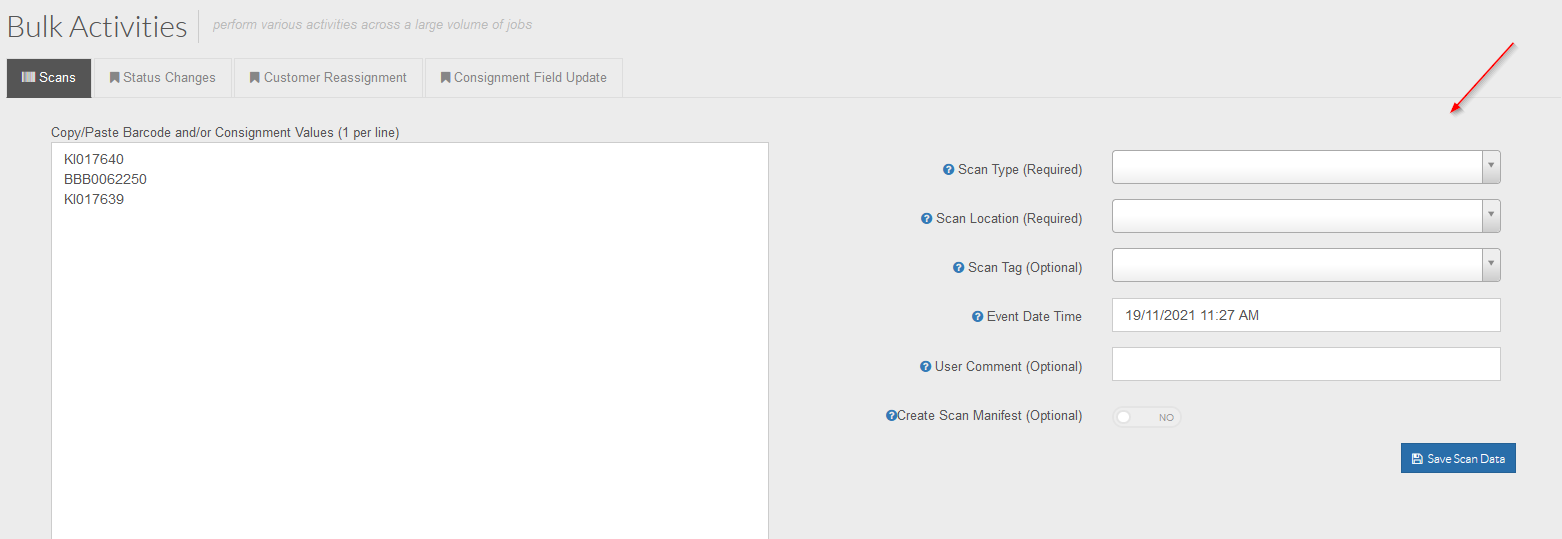Click the help icon beside Event Date Time
The width and height of the screenshot is (1562, 539).
click(978, 317)
